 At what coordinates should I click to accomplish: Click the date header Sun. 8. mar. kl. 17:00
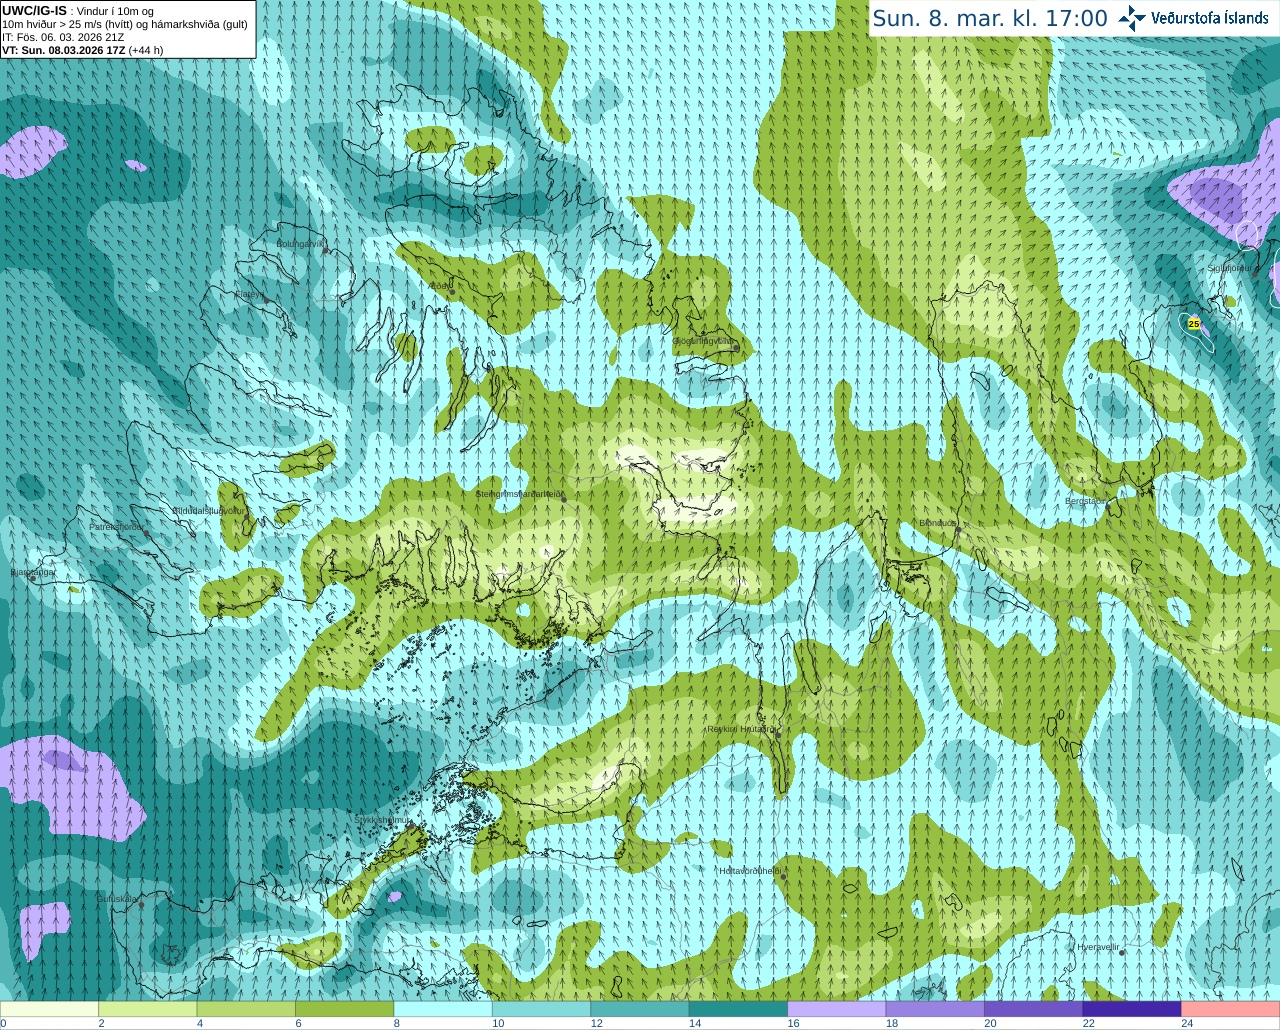[x=990, y=18]
